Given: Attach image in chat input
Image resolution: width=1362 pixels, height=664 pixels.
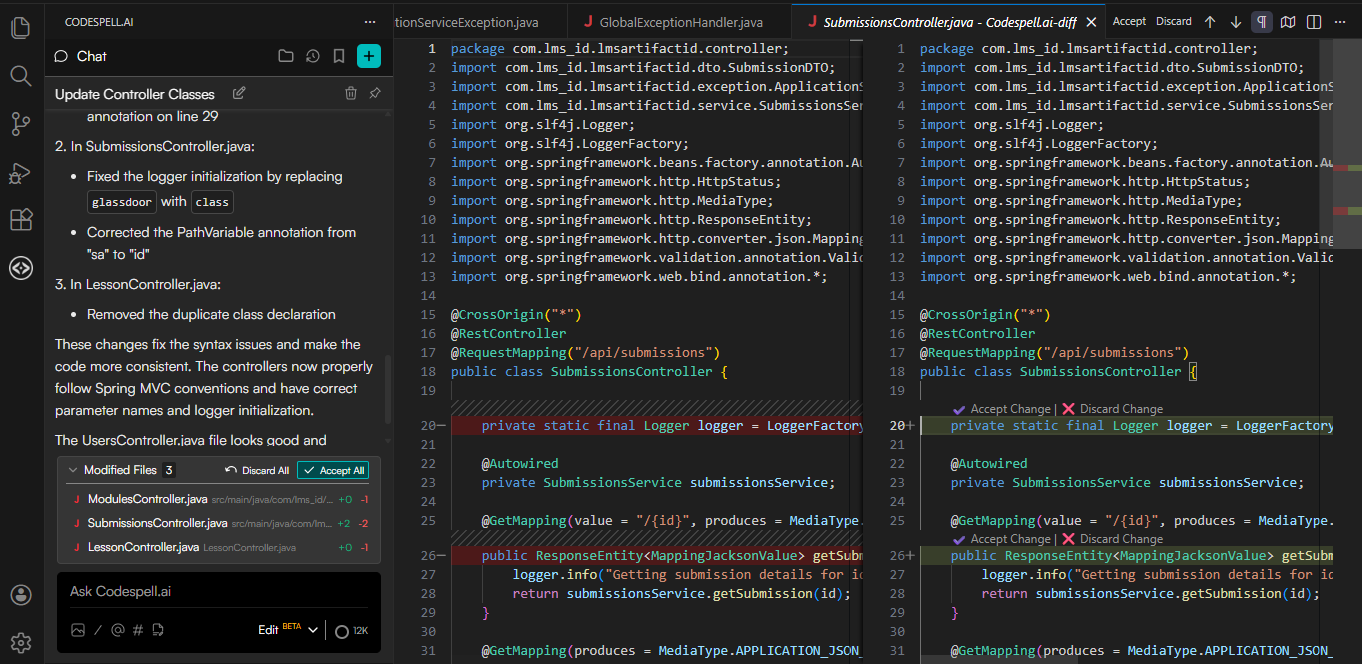Looking at the screenshot, I should pos(78,630).
